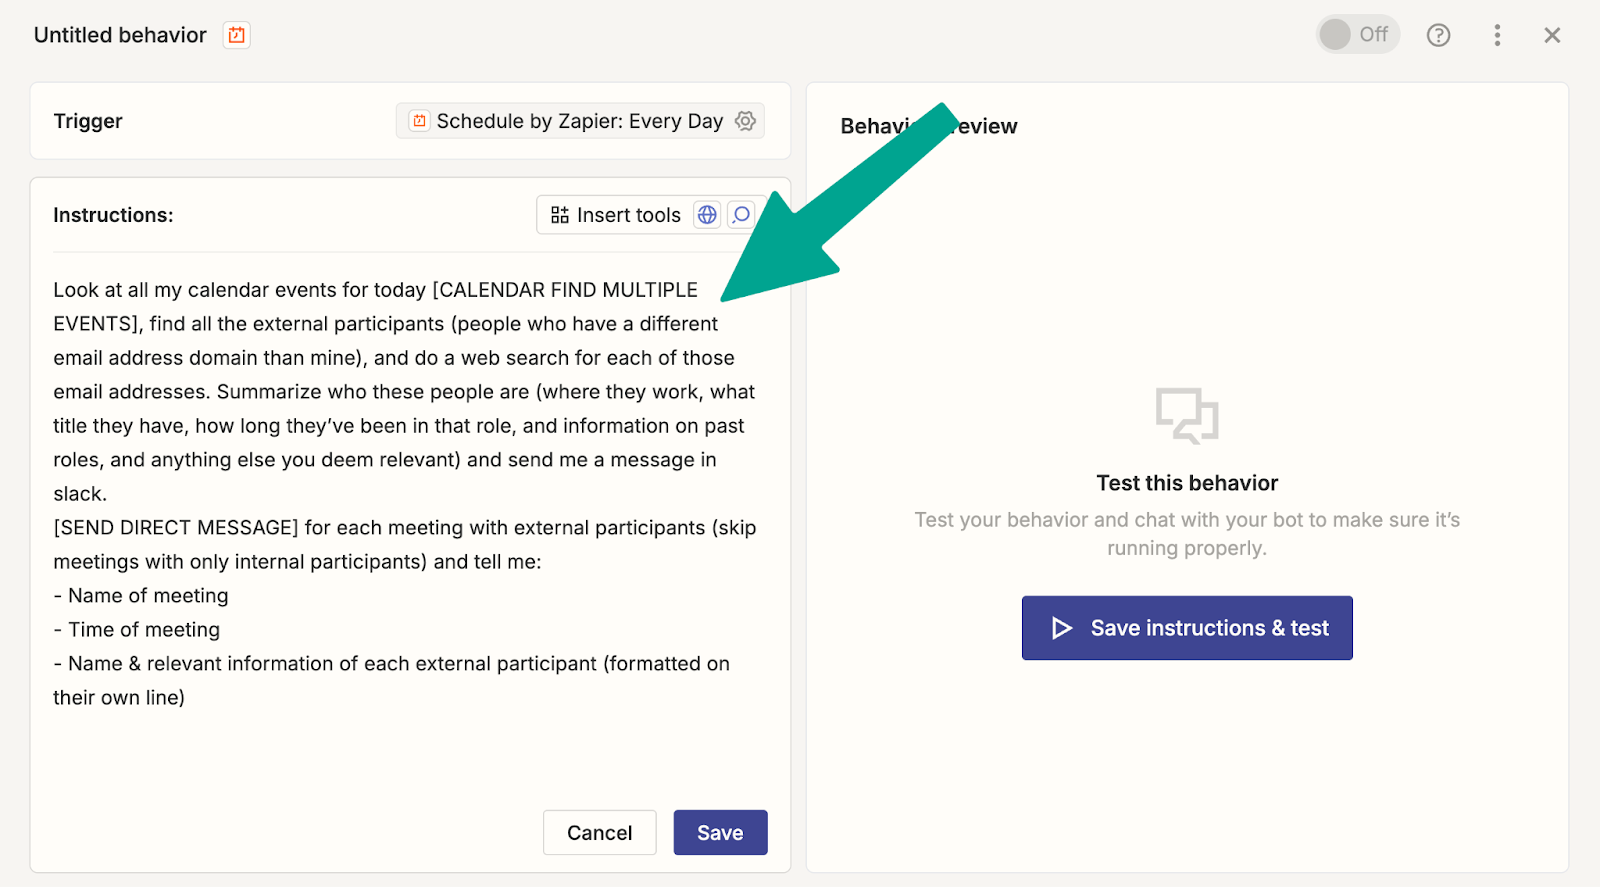Viewport: 1600px width, 887px height.
Task: Close the behavior editor
Action: 1552,35
